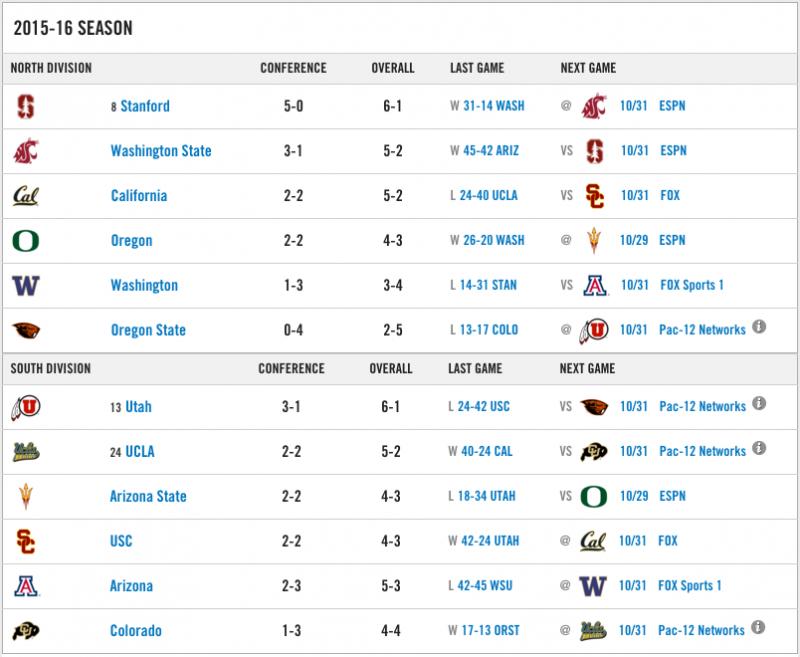The width and height of the screenshot is (800, 657).
Task: Click the green Oregon O logo in the North Division
Action: (26, 241)
